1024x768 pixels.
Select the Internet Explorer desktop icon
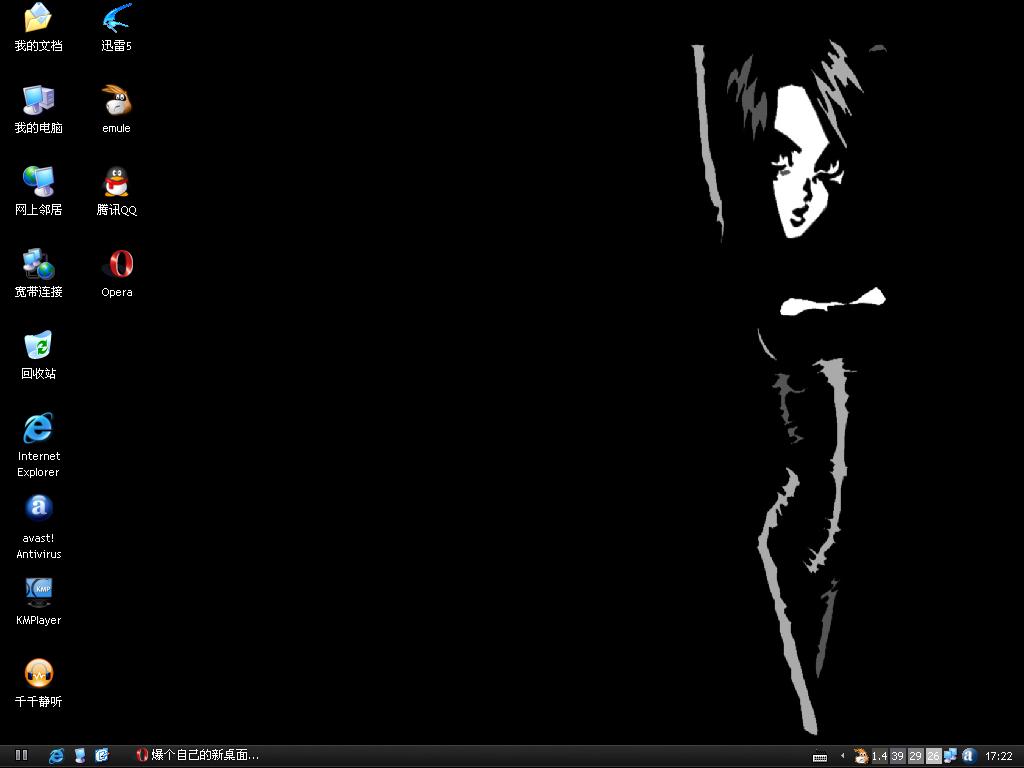point(38,429)
